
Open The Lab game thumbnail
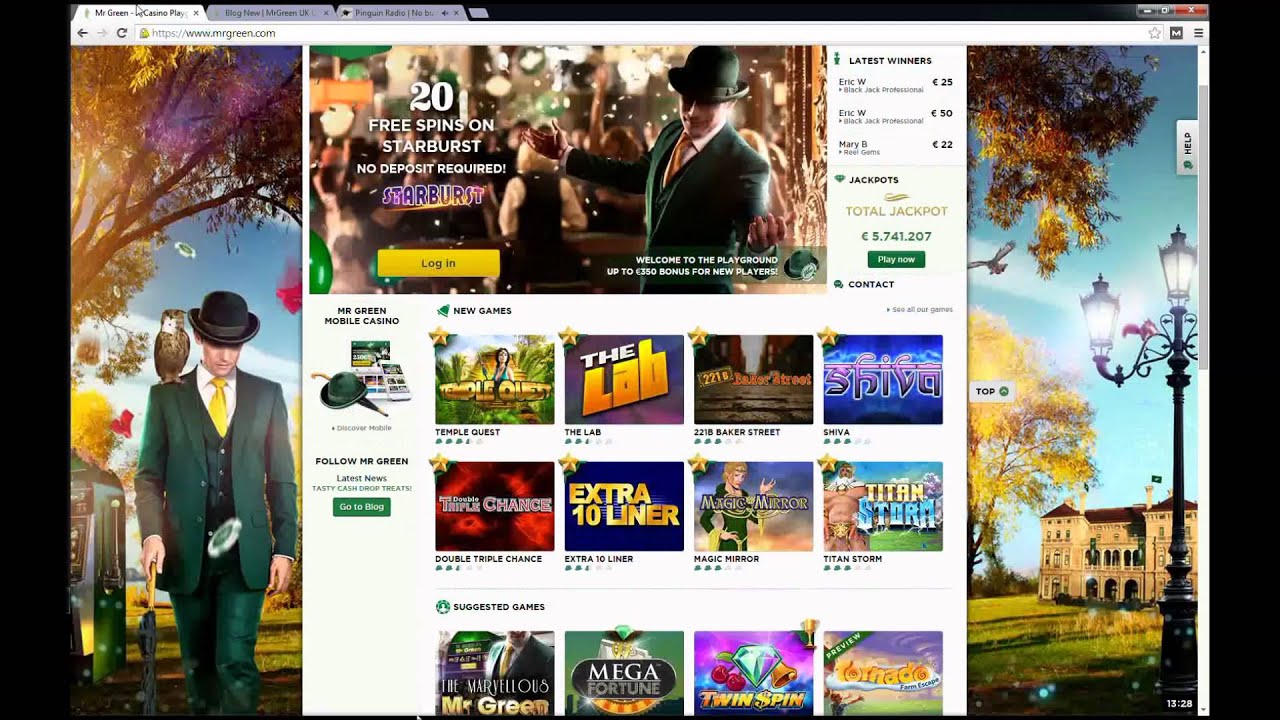(x=624, y=379)
